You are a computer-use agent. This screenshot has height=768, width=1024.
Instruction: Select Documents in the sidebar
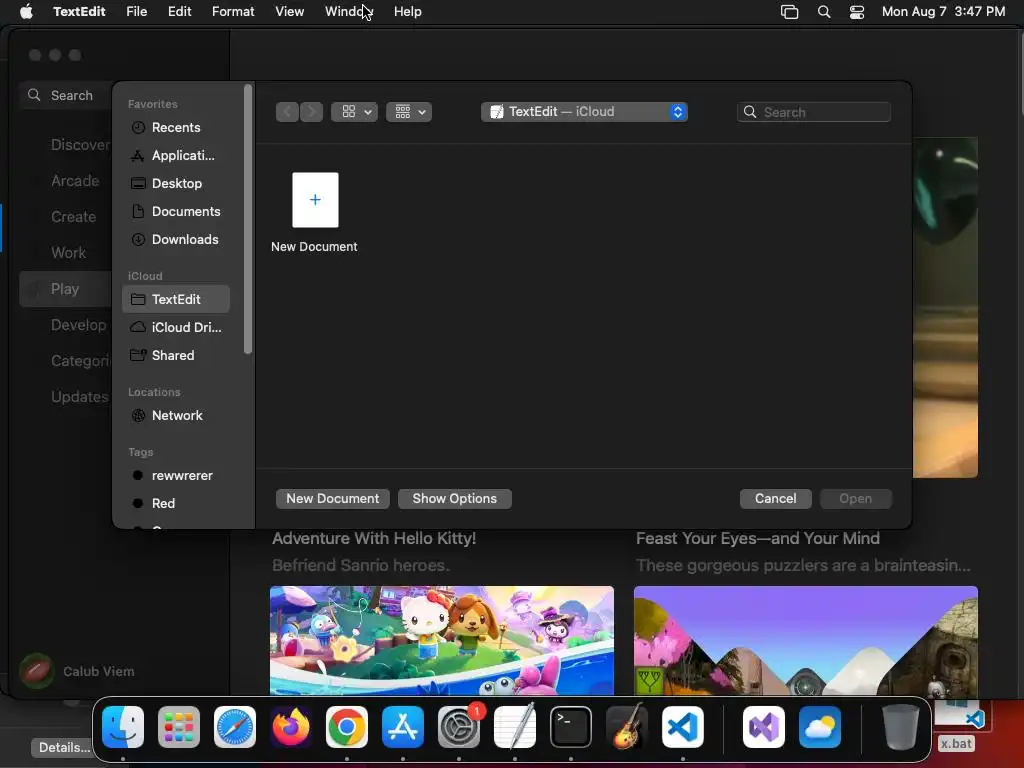[176, 212]
